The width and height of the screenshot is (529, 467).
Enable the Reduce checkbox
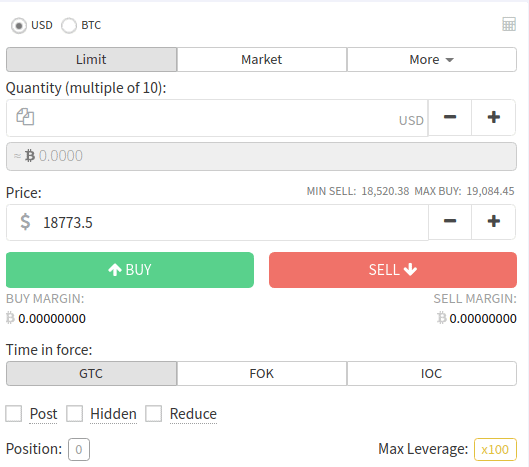[154, 414]
